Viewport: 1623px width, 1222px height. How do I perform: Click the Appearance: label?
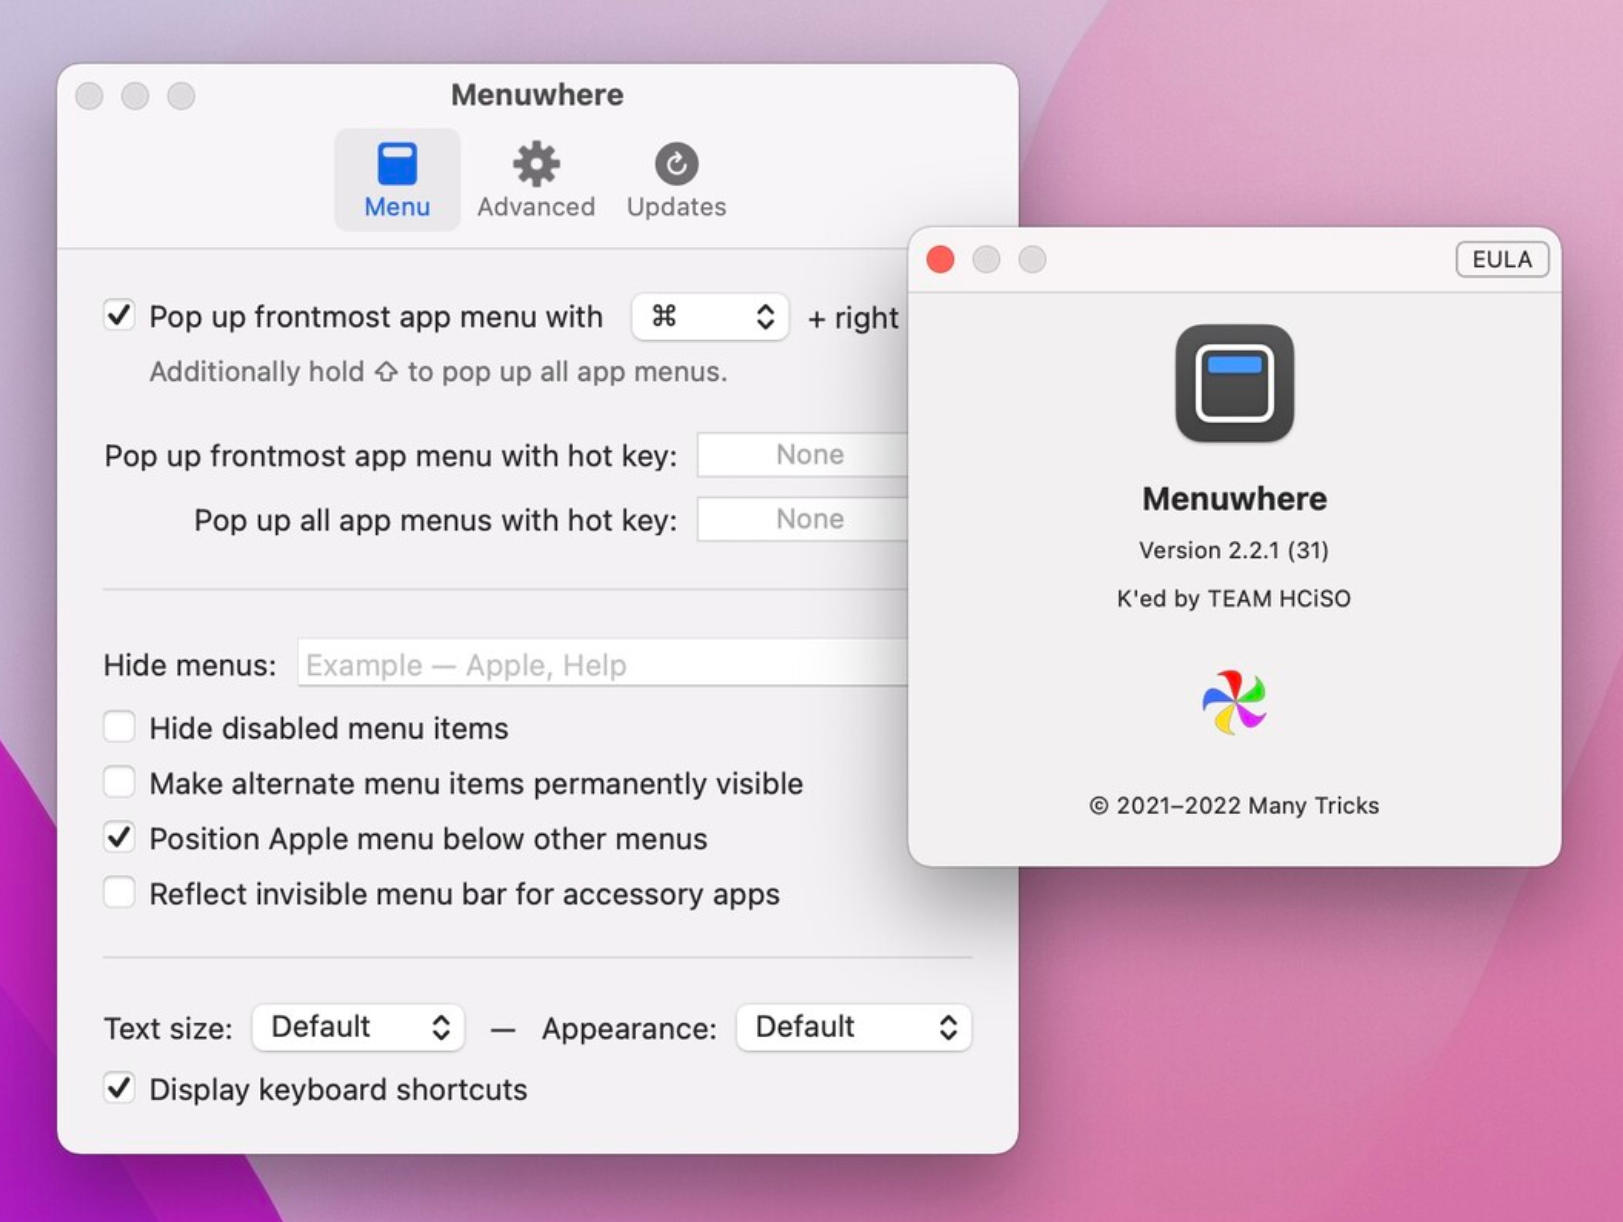(x=629, y=1028)
